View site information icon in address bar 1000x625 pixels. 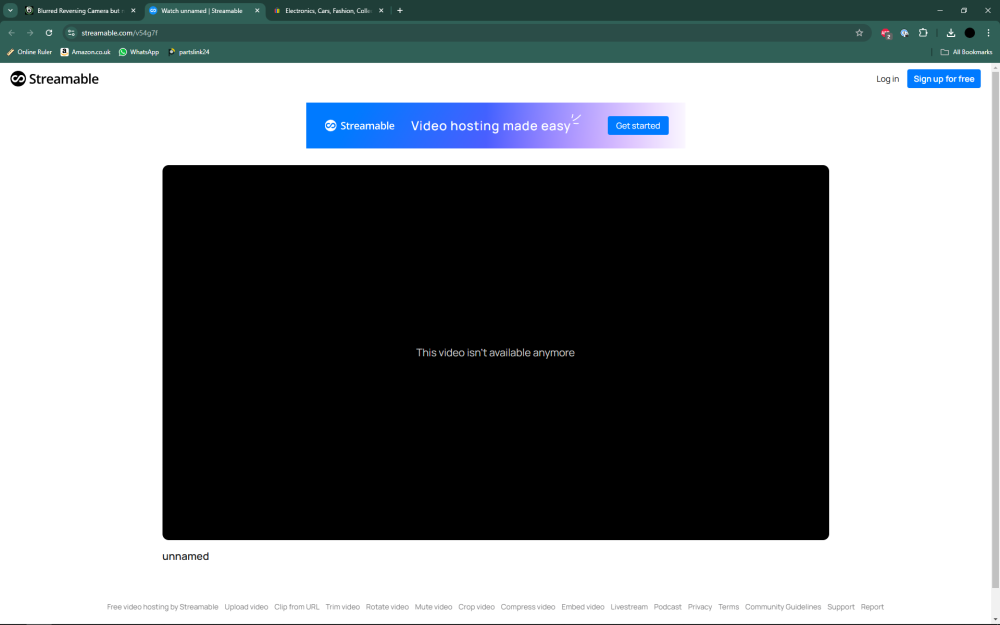point(71,33)
